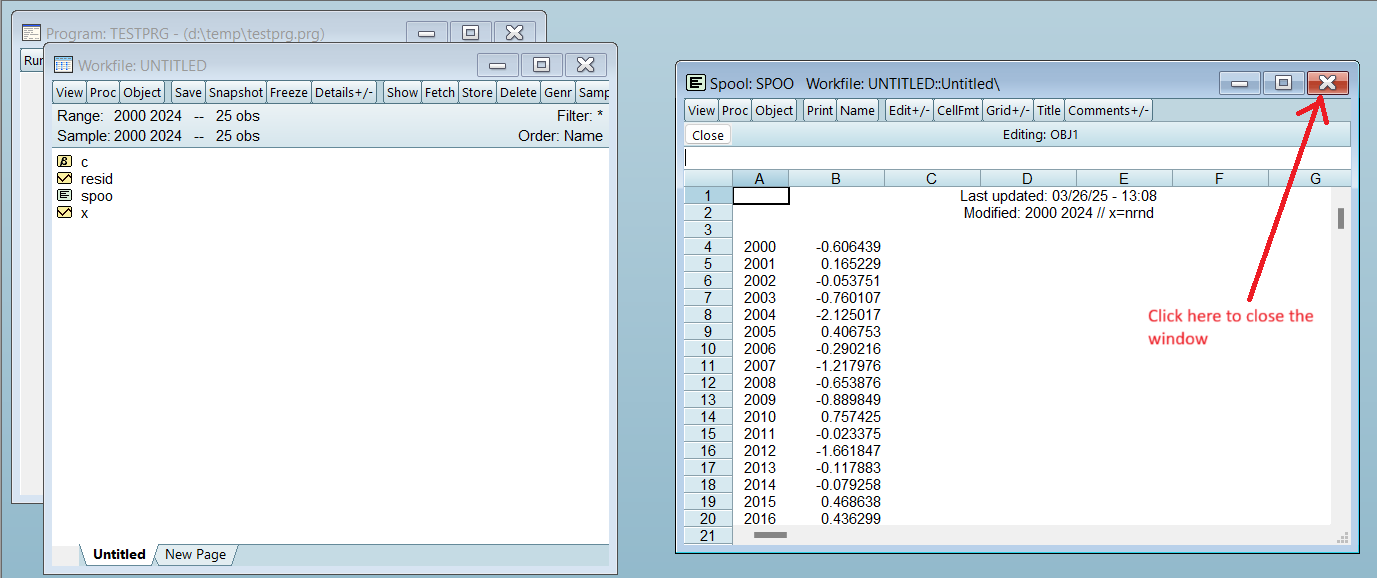Image resolution: width=1377 pixels, height=578 pixels.
Task: Toggle Edit+/- mode in the spool window
Action: point(908,110)
